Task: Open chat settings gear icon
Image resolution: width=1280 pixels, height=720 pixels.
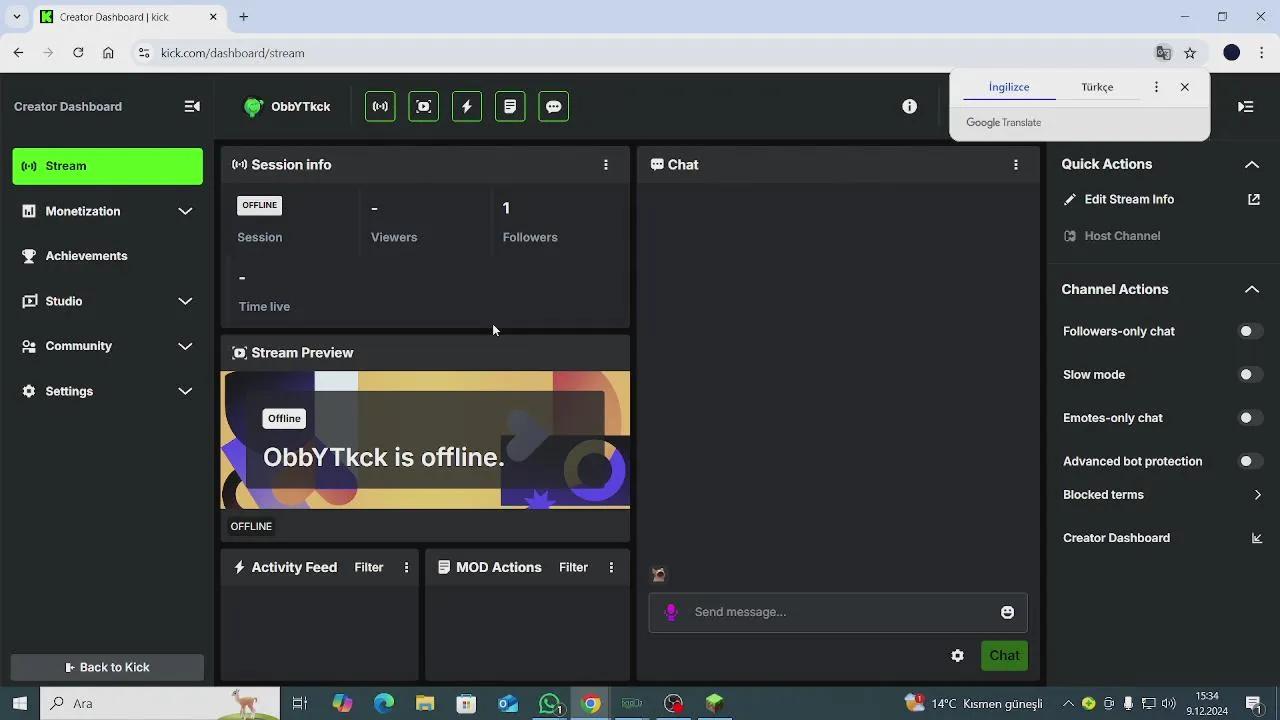Action: 957,656
